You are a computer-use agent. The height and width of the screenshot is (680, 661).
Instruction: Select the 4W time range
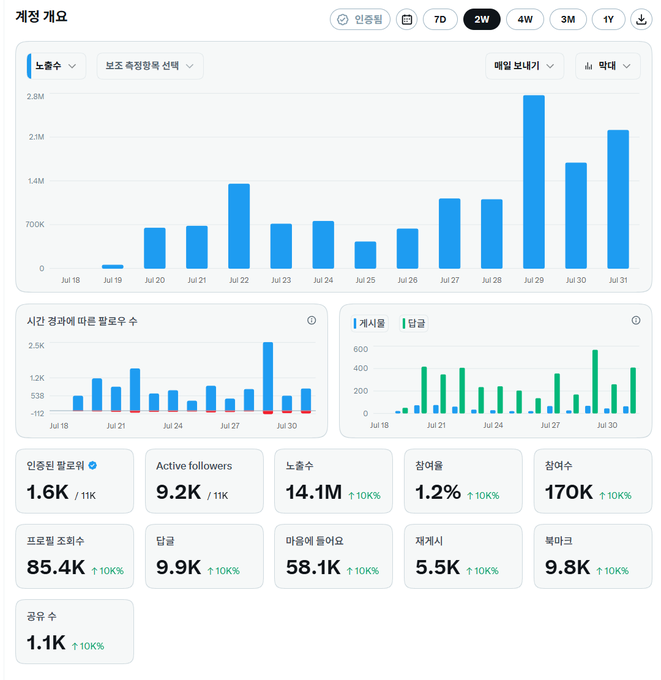(x=525, y=20)
